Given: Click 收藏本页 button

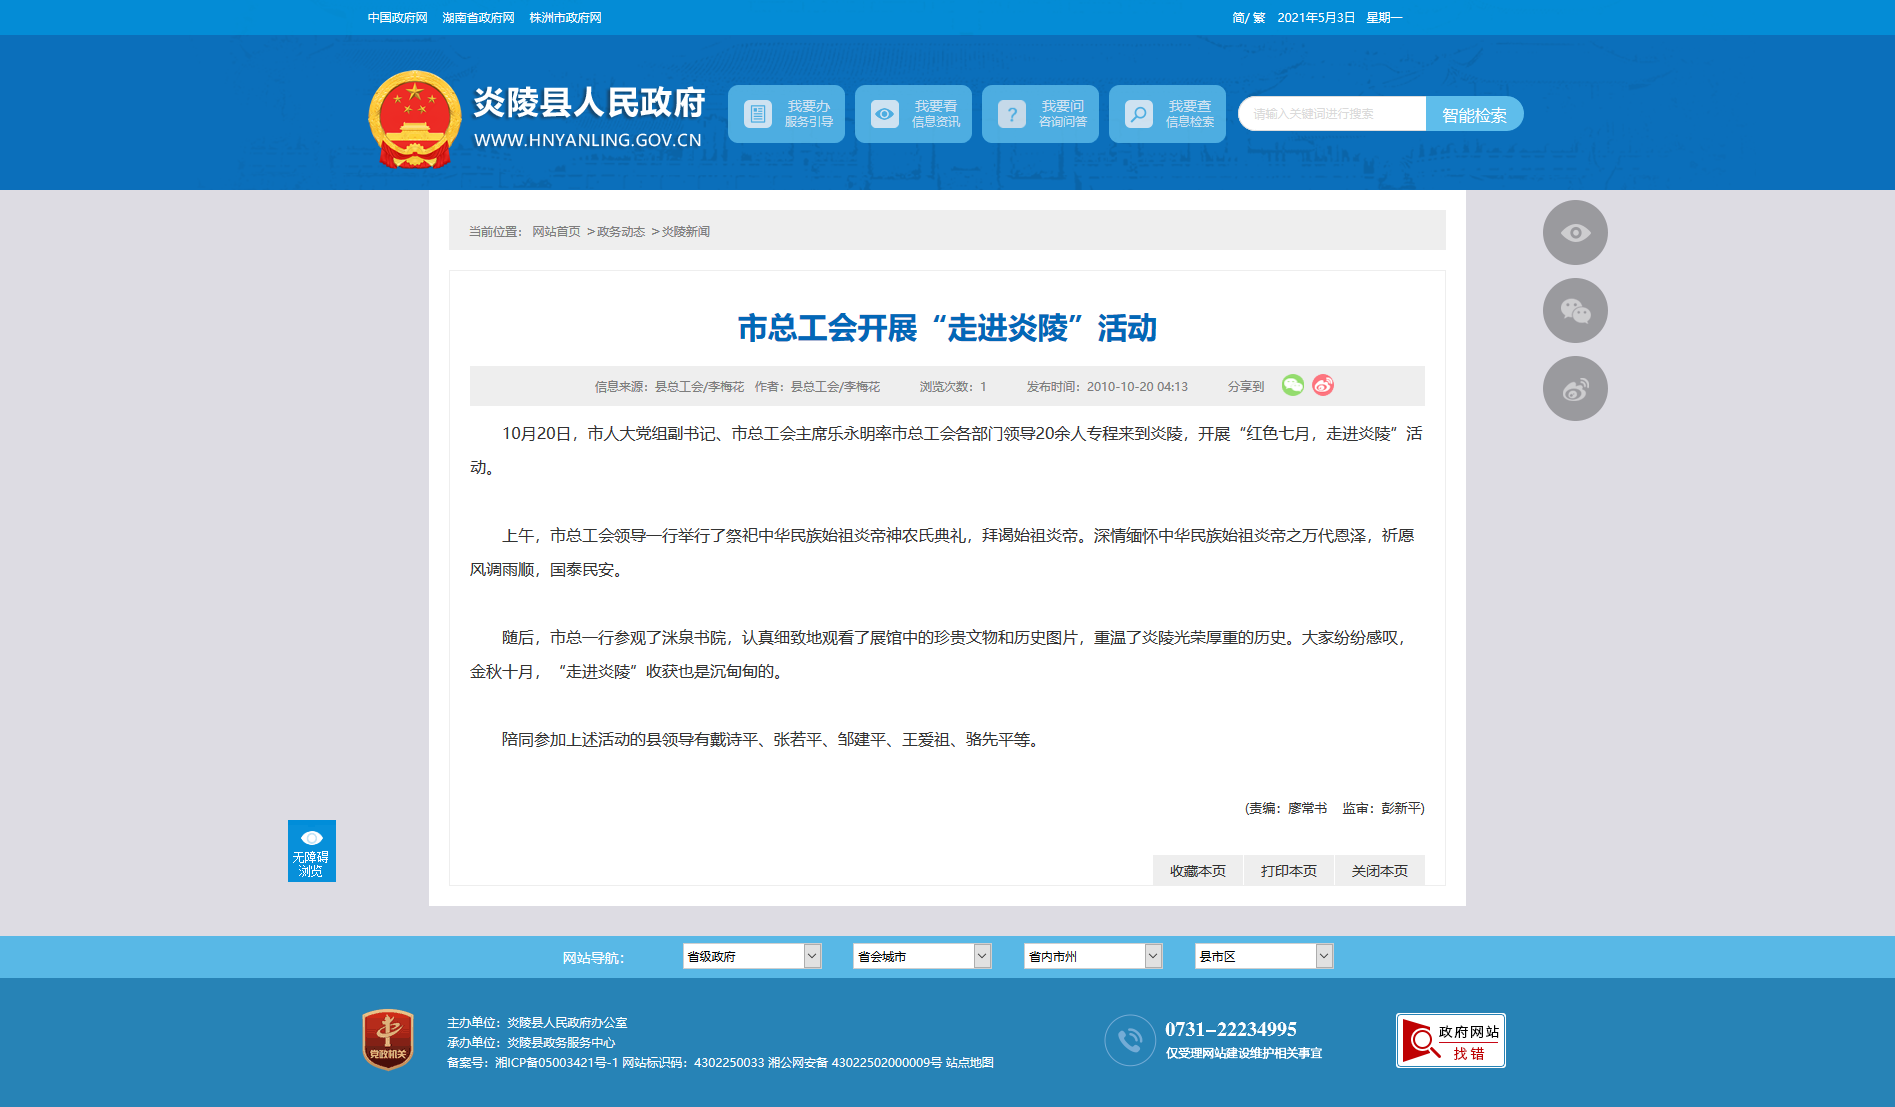Looking at the screenshot, I should [x=1198, y=871].
